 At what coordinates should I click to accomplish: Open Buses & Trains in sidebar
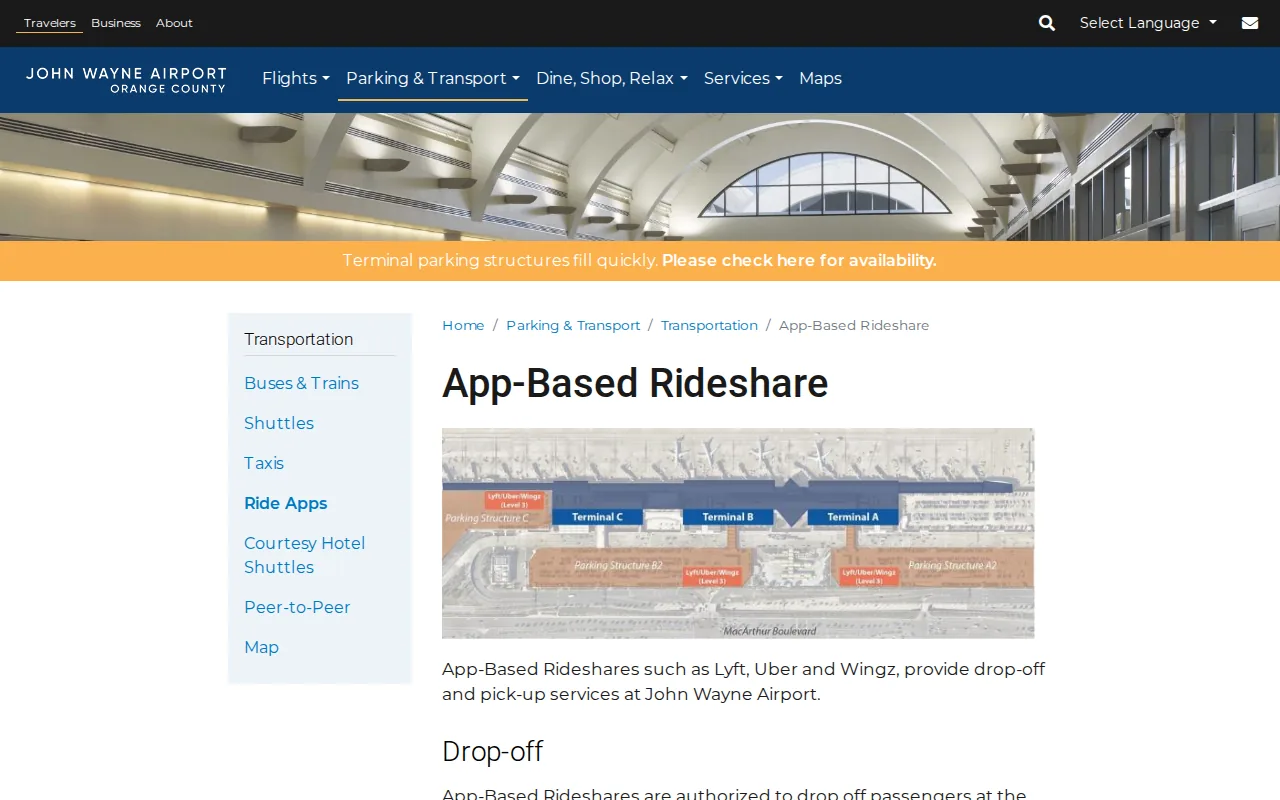click(x=301, y=383)
